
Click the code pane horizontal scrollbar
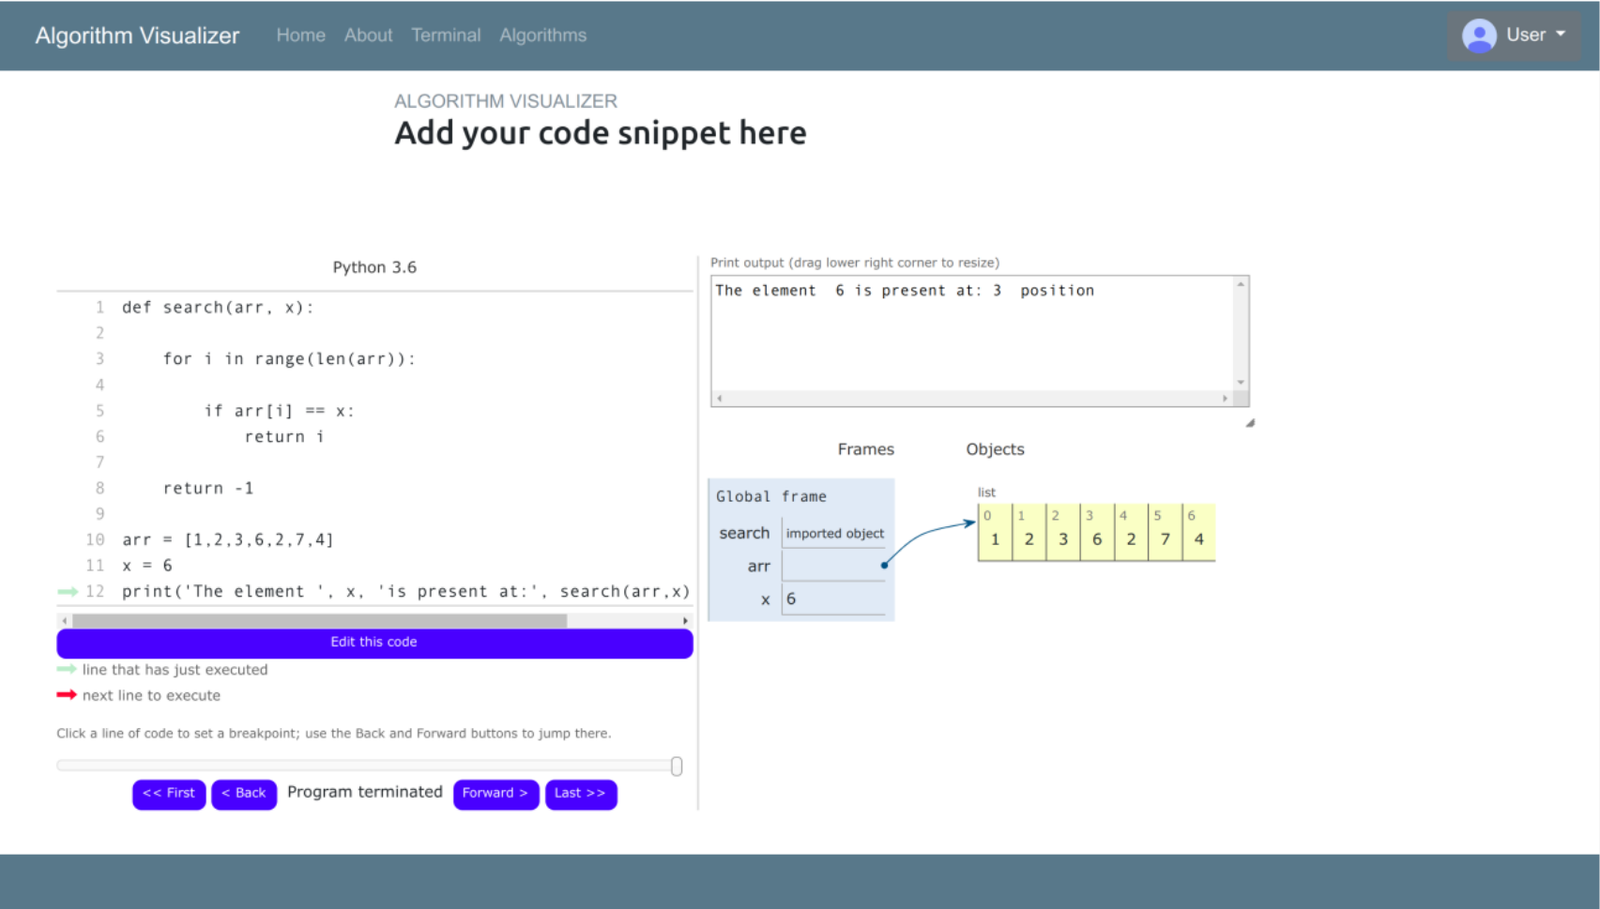[x=320, y=621]
